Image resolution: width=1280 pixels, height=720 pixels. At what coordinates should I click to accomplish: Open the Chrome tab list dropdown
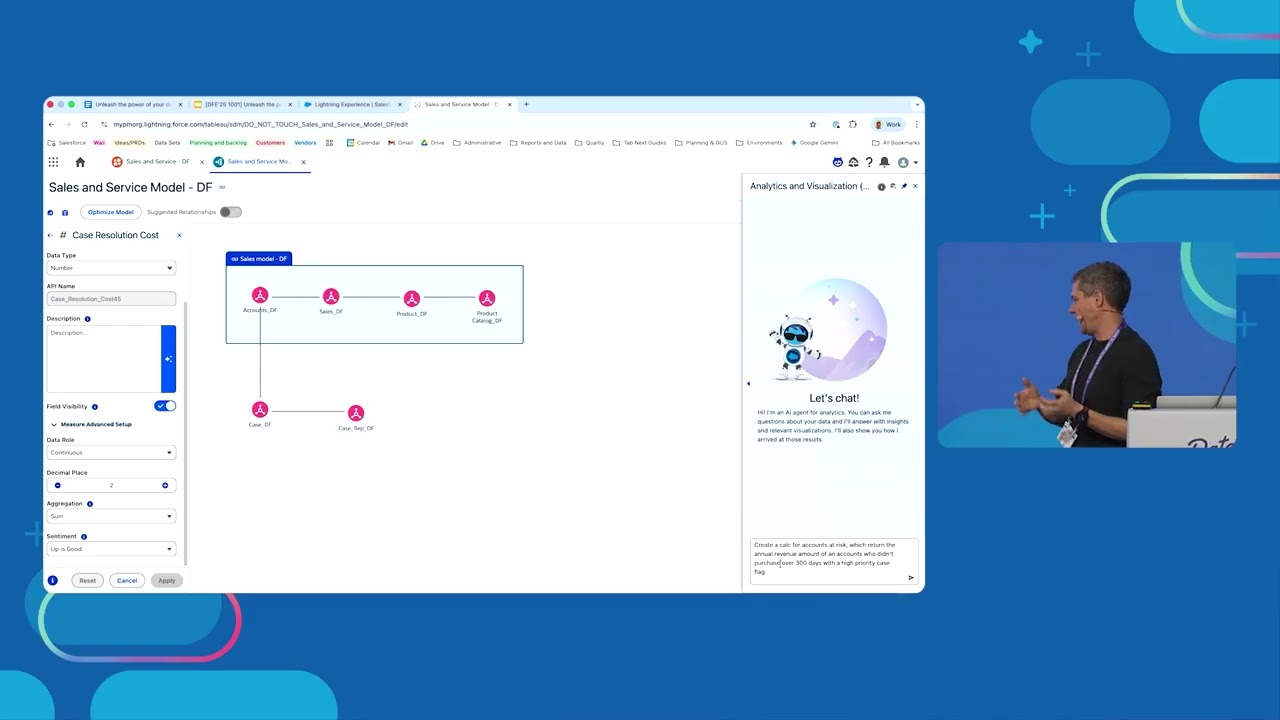point(915,104)
